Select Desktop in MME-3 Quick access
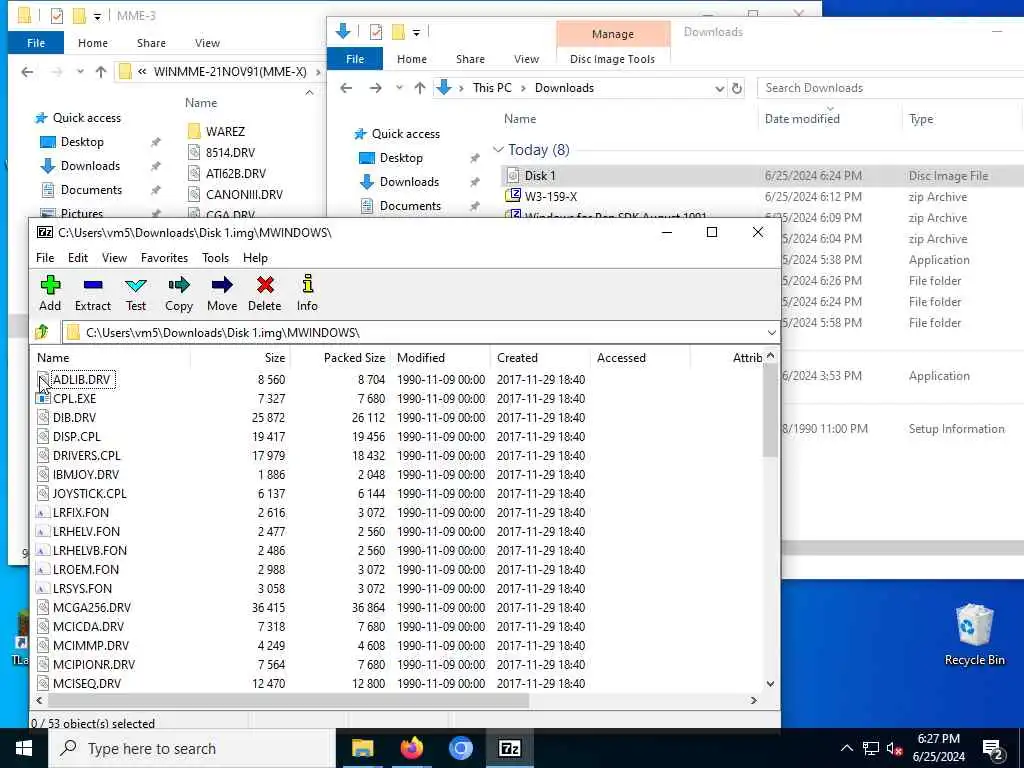 tap(82, 142)
